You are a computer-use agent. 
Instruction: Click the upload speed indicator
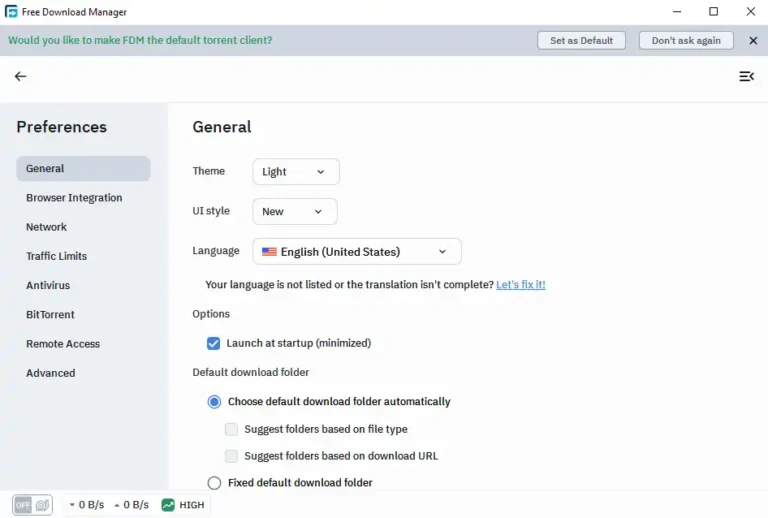click(x=131, y=505)
